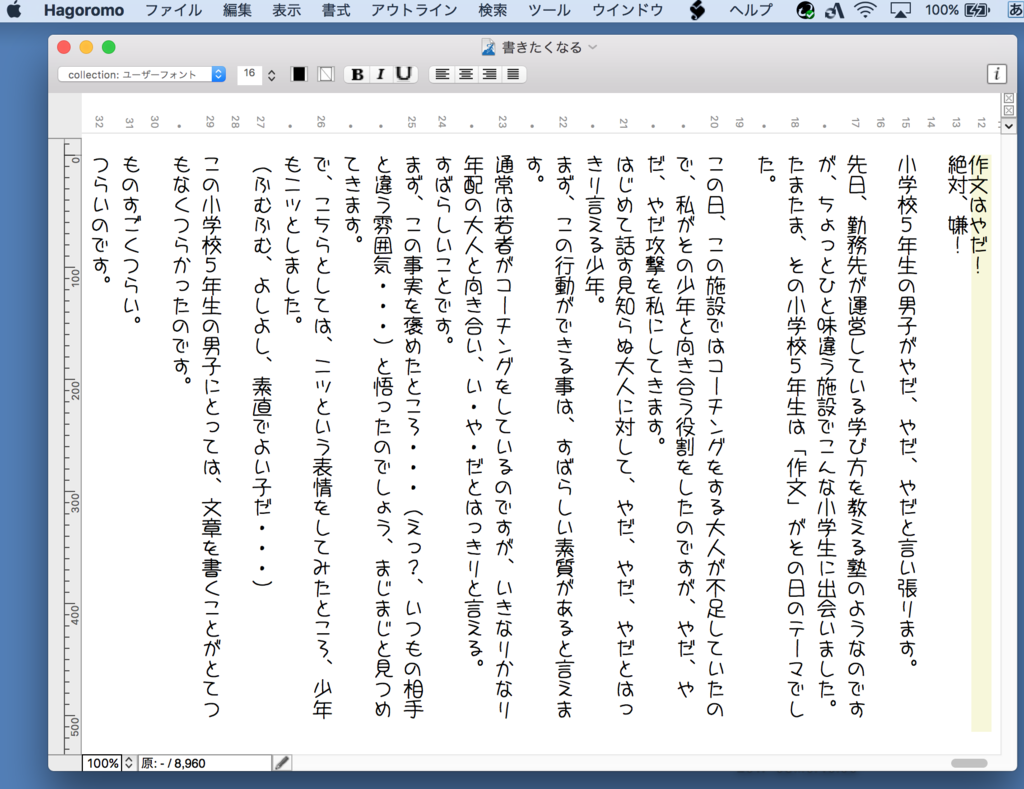Click the 300 mark on vertical ruler

click(x=75, y=502)
